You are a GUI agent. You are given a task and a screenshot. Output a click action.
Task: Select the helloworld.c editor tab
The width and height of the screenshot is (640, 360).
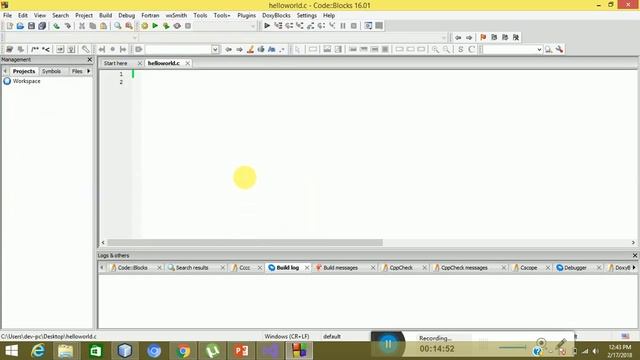pyautogui.click(x=164, y=63)
